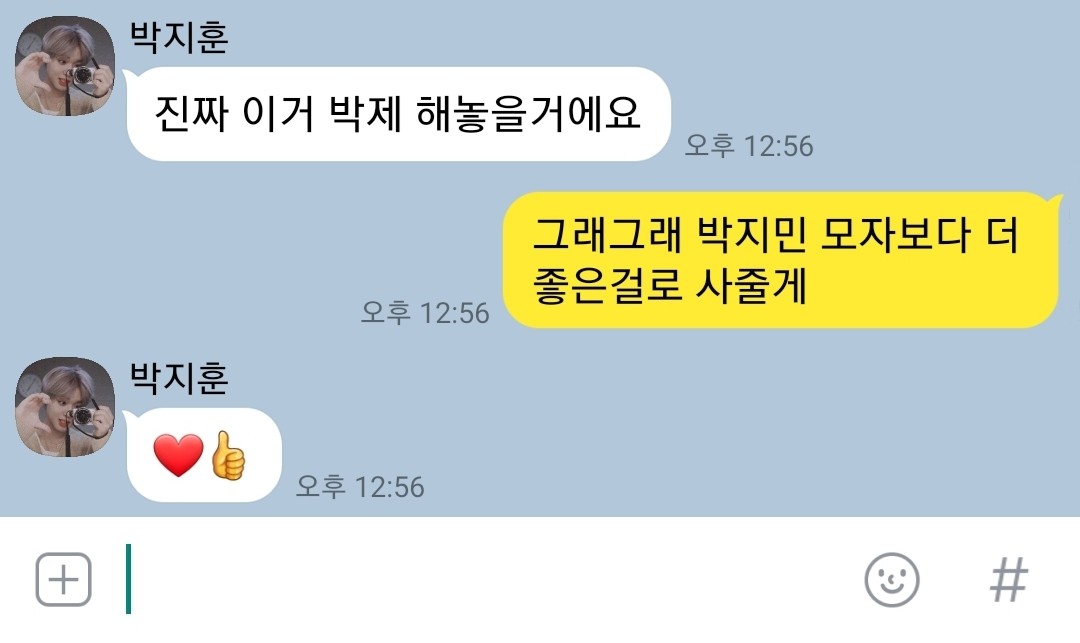Tap the hashtag search icon
1080x643 pixels.
click(x=1009, y=580)
